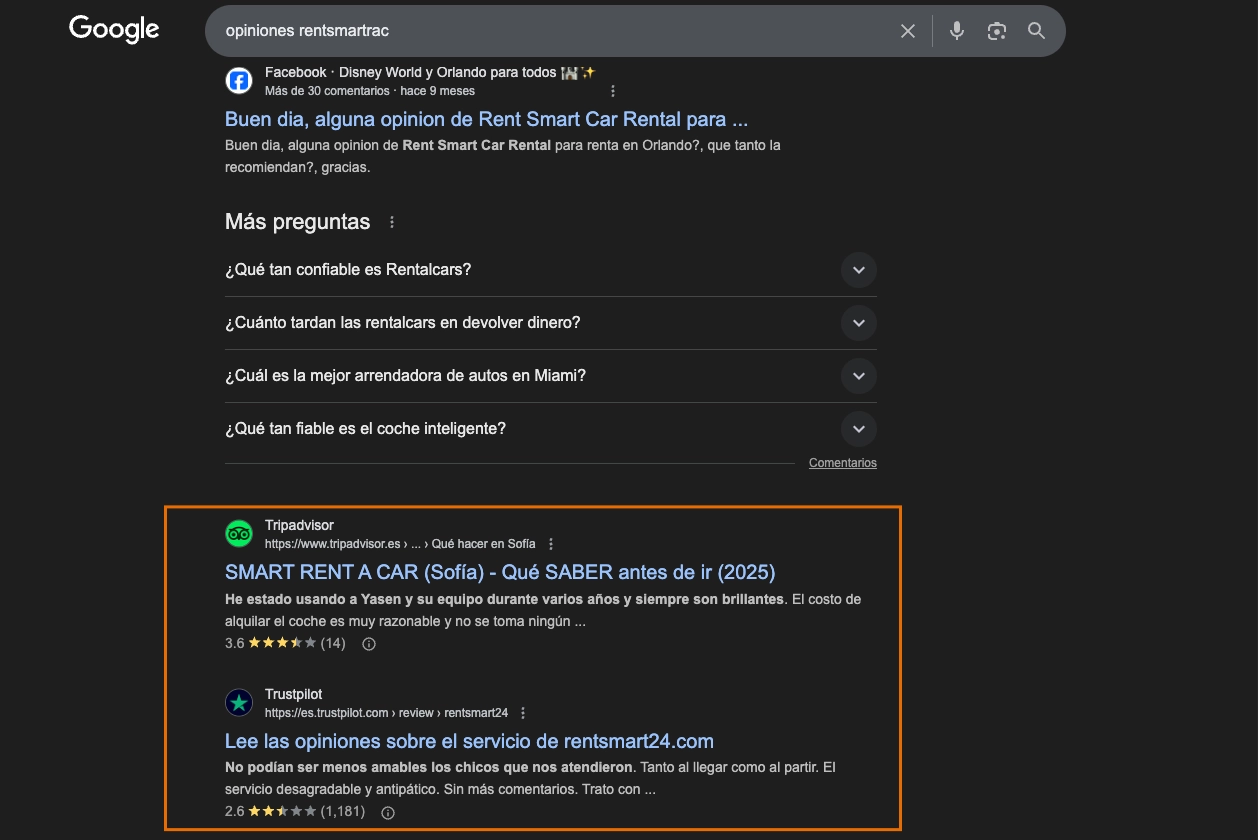
Task: Click info icon next to Tripadvisor rating
Action: point(368,644)
